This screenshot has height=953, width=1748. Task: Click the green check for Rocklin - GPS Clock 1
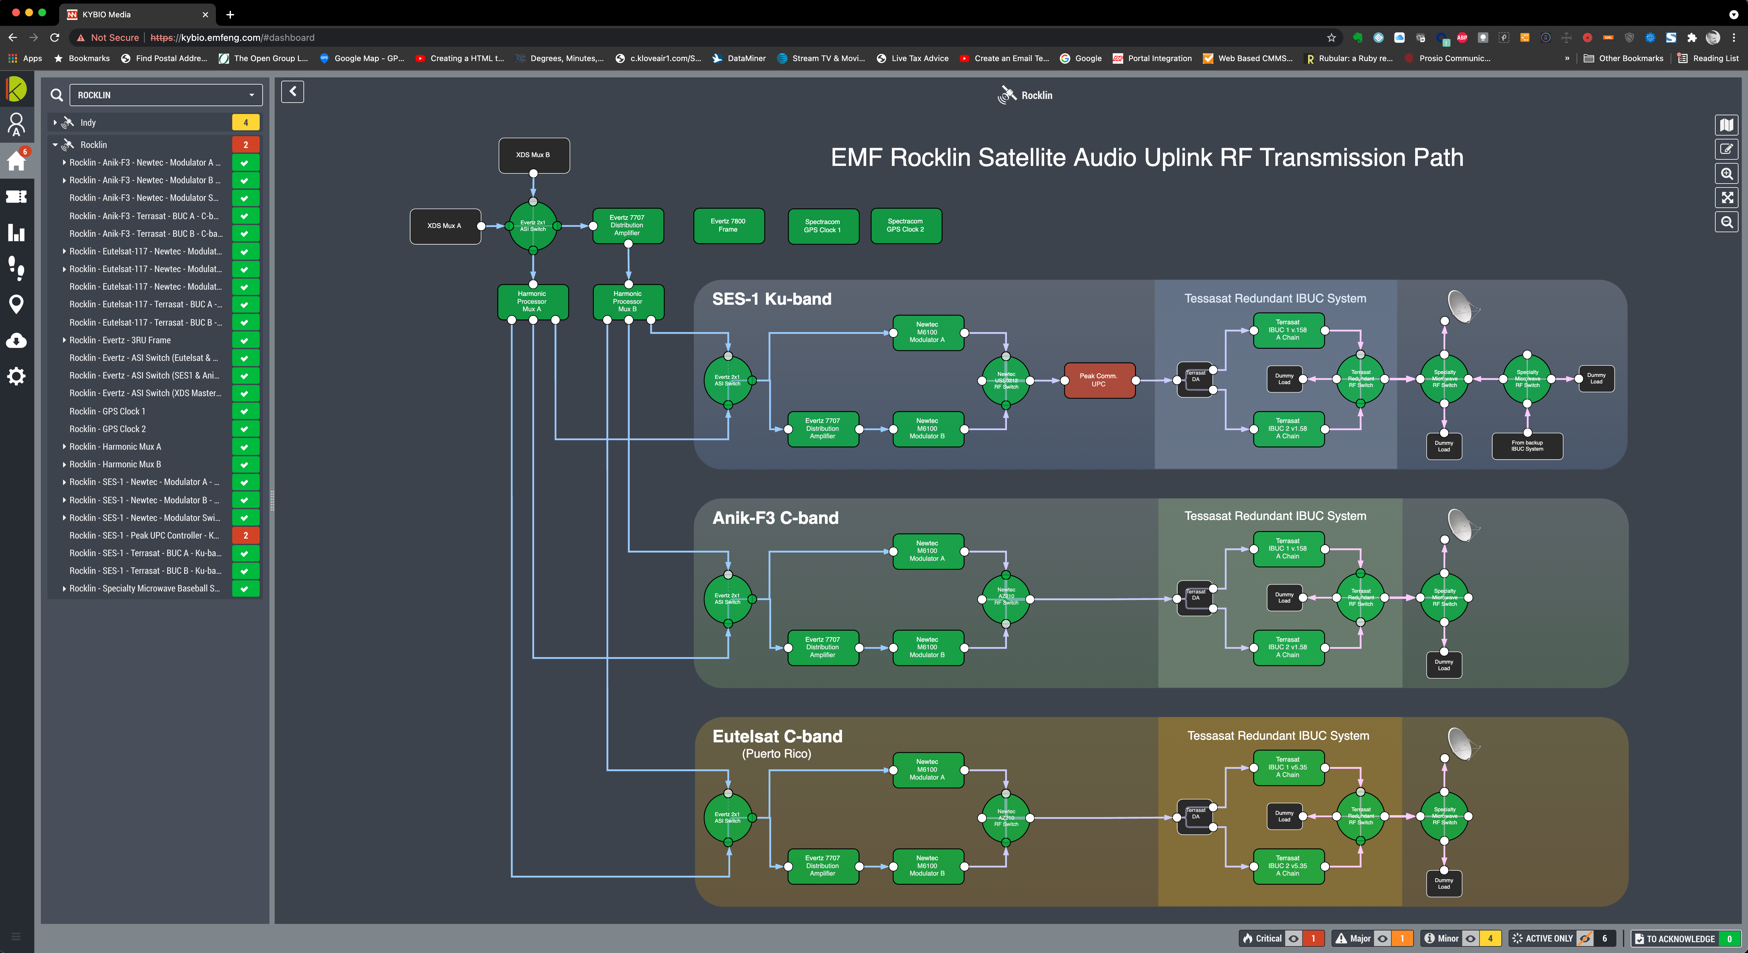tap(246, 411)
